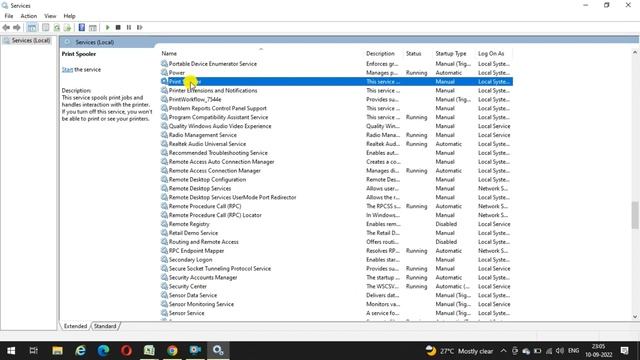Select the Security Center service
Viewport: 640px width, 360px height.
(x=188, y=287)
